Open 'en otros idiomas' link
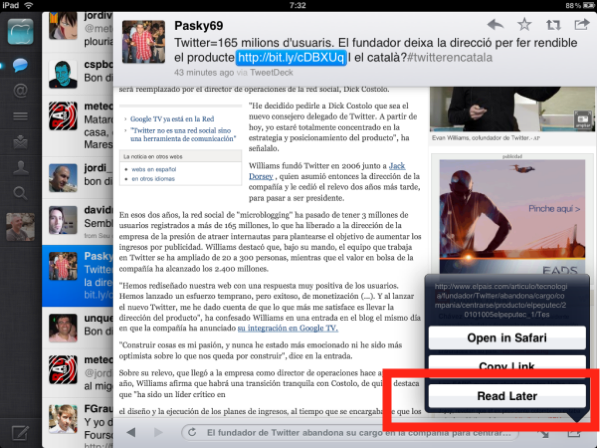This screenshot has height=448, width=600. (x=153, y=179)
